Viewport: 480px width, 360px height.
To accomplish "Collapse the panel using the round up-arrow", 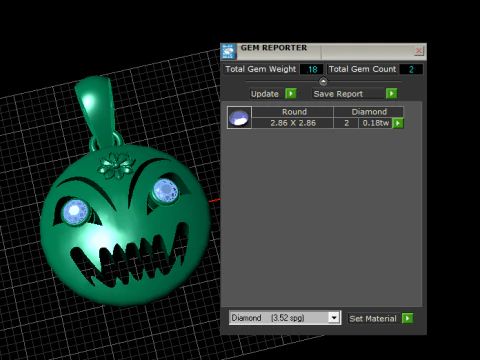I will (x=323, y=81).
